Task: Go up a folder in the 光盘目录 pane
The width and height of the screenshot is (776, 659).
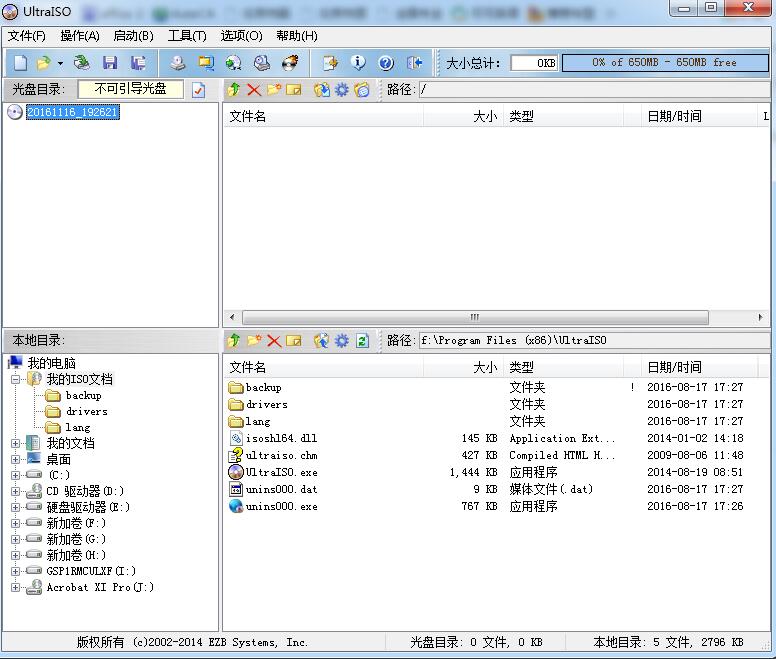Action: (234, 90)
